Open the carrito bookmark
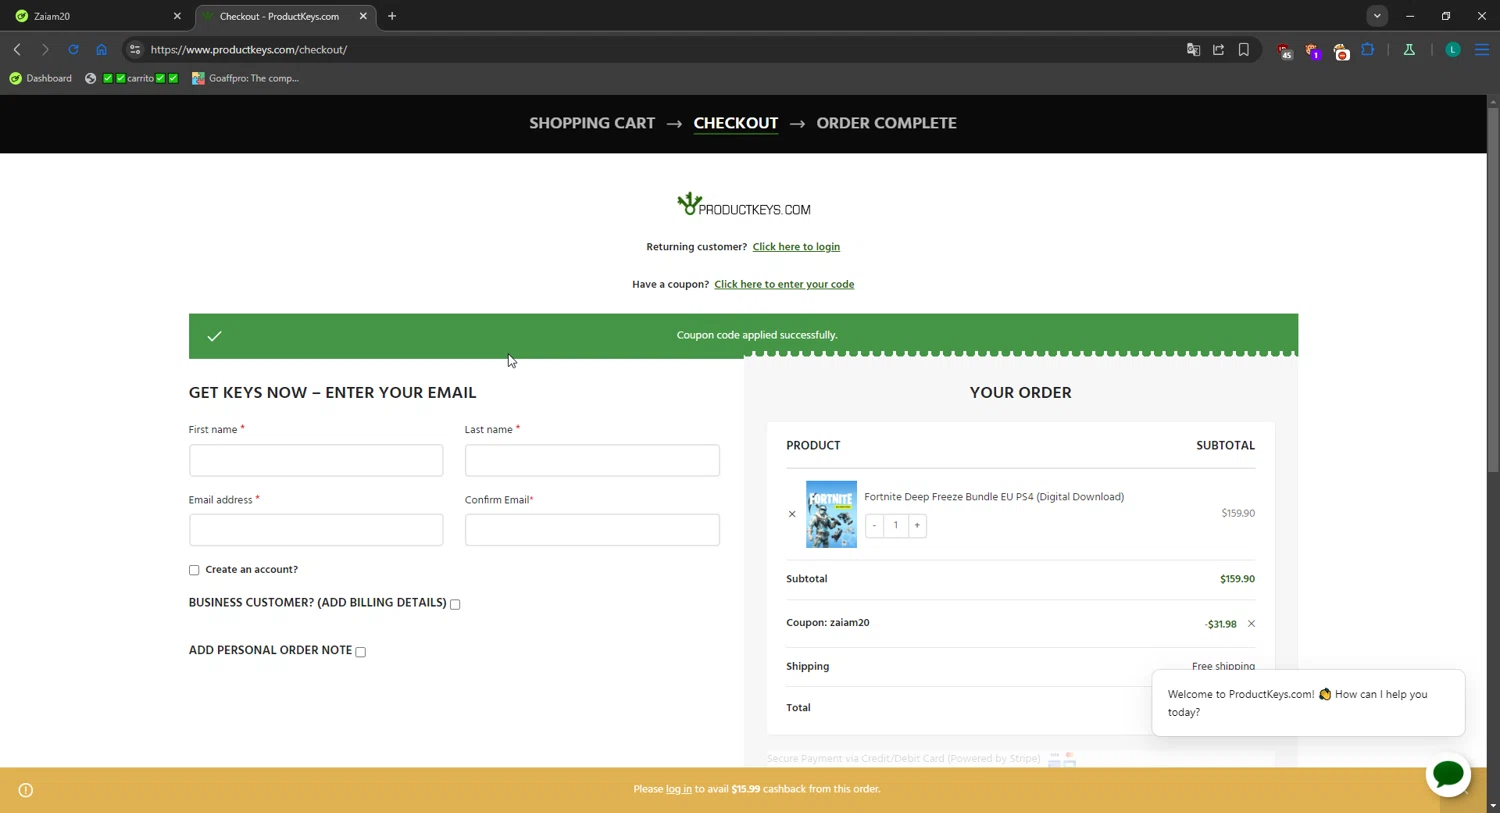Image resolution: width=1500 pixels, height=813 pixels. pyautogui.click(x=132, y=78)
